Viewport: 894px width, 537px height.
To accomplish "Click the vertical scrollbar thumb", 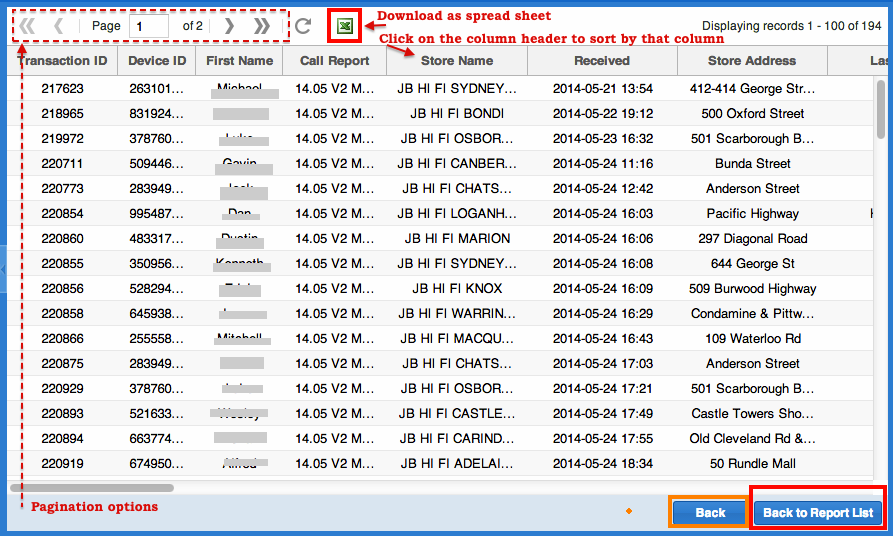I will tap(881, 109).
